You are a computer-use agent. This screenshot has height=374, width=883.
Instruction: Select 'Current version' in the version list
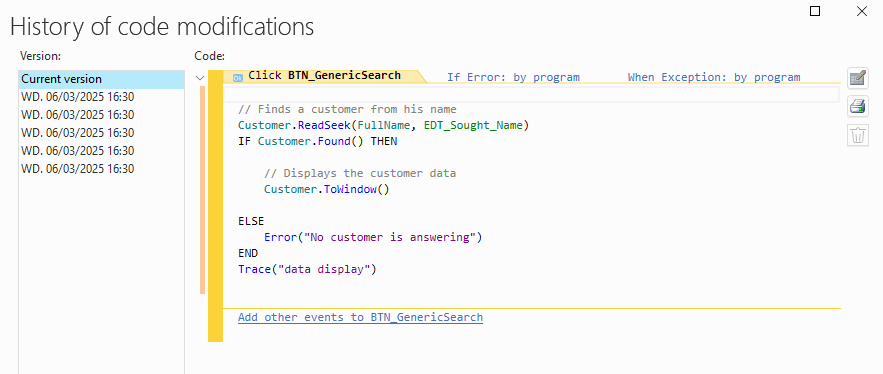point(101,79)
